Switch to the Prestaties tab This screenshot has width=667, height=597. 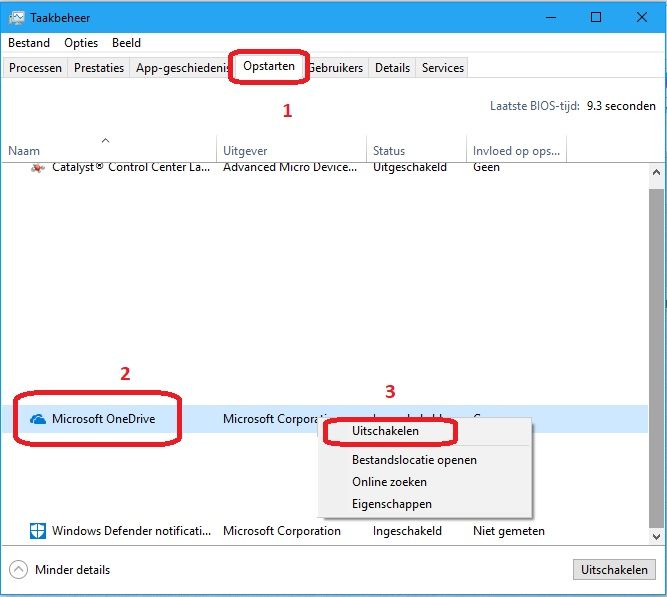click(x=99, y=68)
